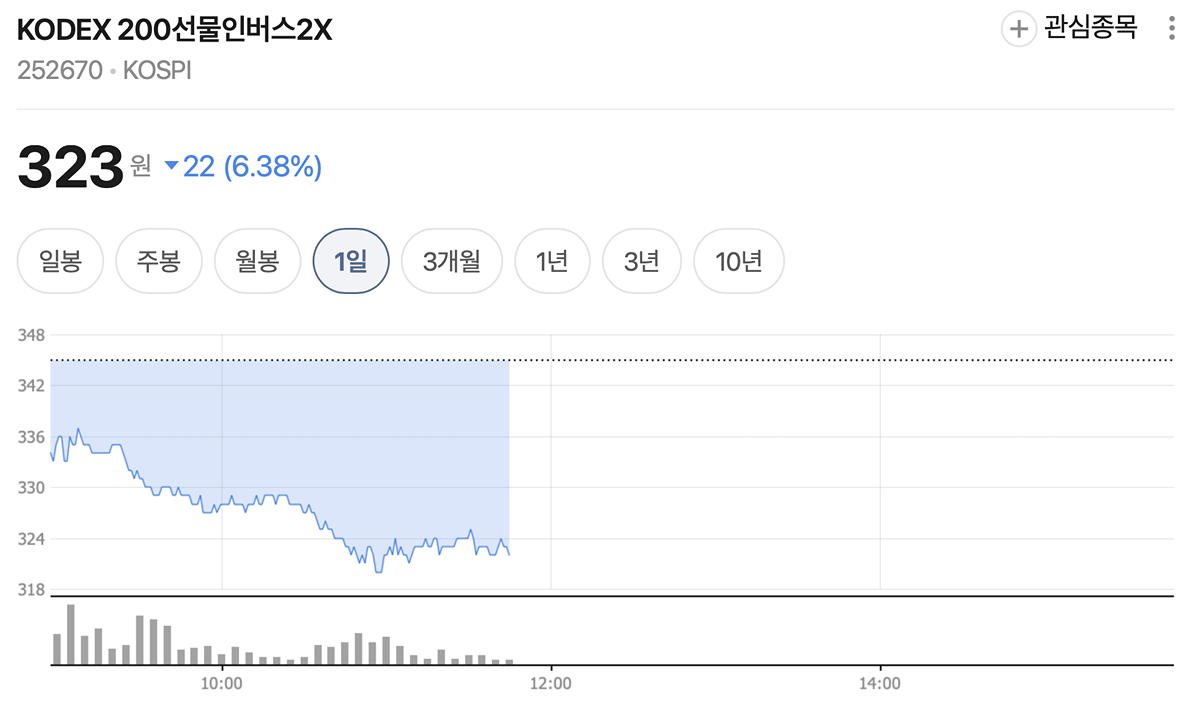Click the tallest volume bar near market open

coord(71,634)
